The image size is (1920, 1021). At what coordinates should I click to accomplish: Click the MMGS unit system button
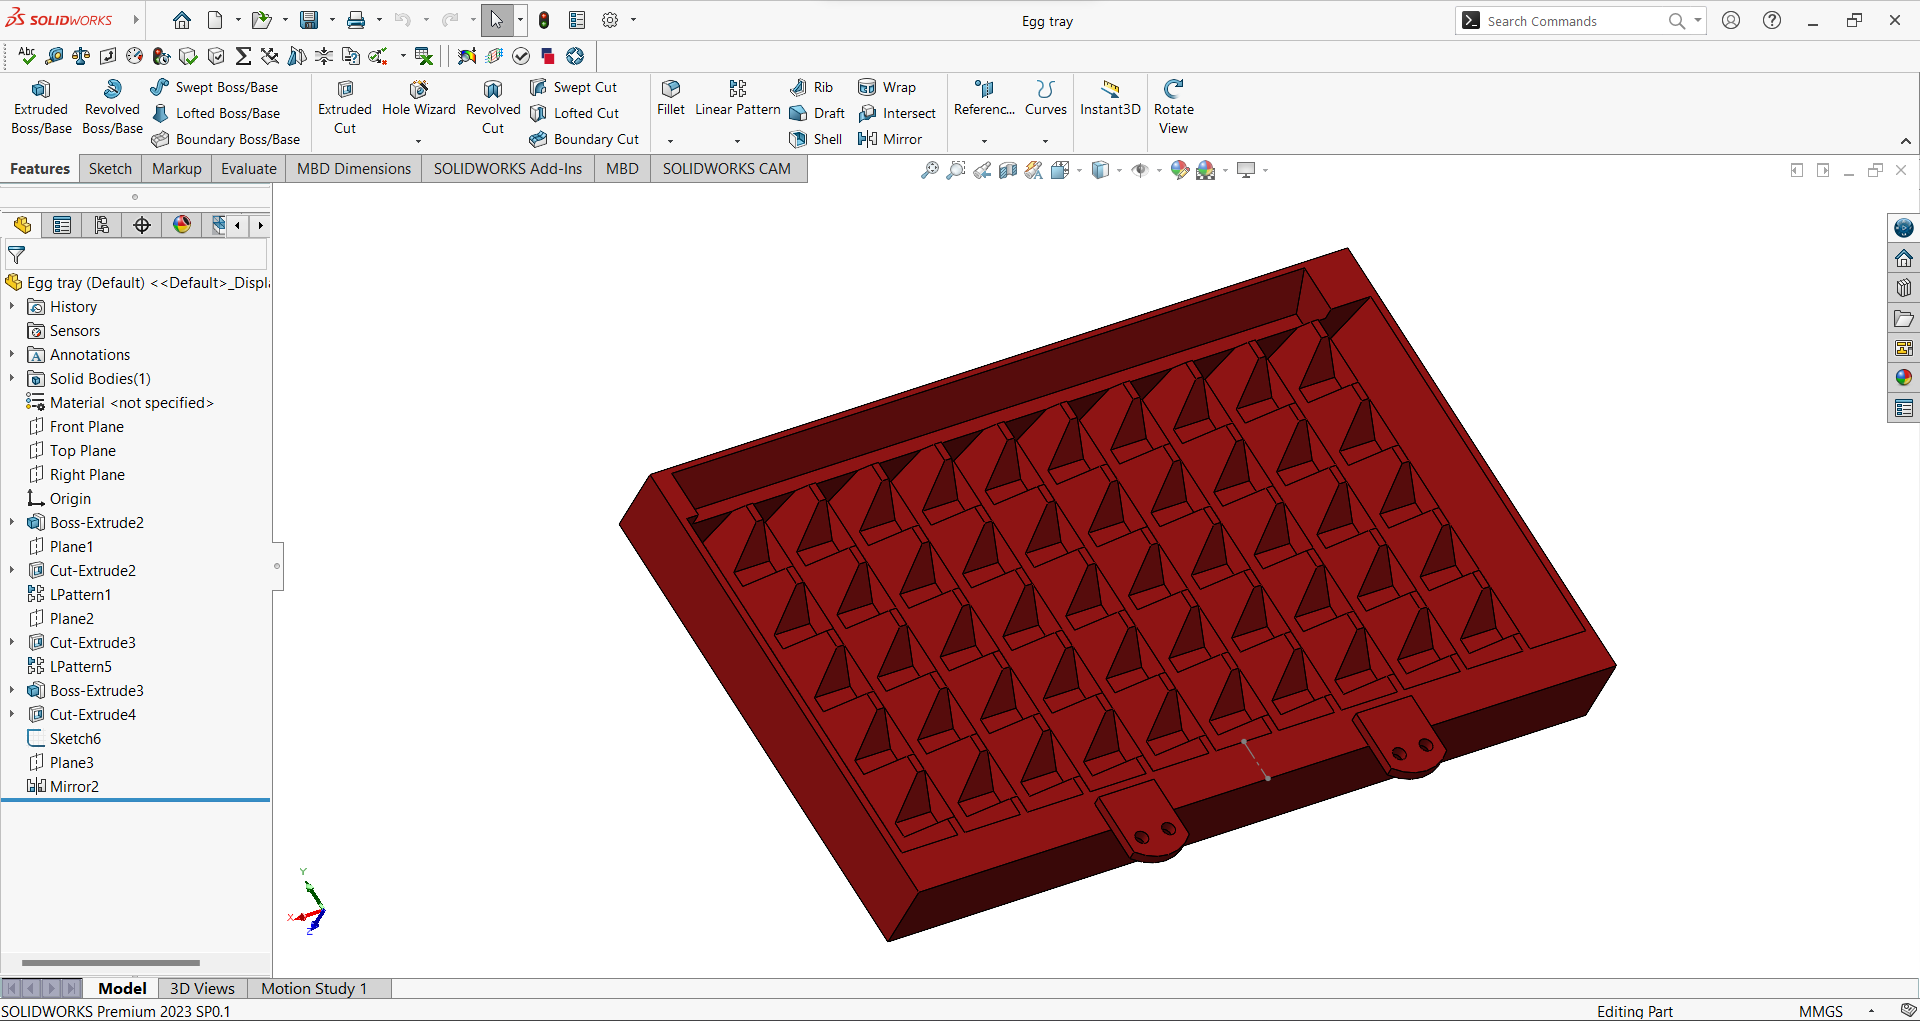(1820, 1011)
